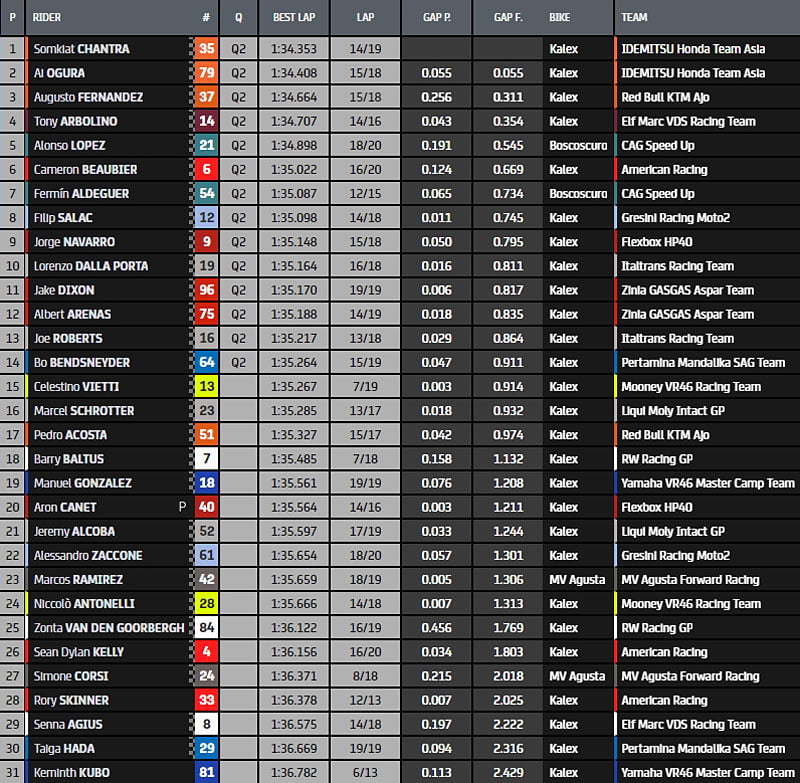Viewport: 800px width, 783px height.
Task: Select the number 96 badge for Jake Dixon
Action: (206, 290)
